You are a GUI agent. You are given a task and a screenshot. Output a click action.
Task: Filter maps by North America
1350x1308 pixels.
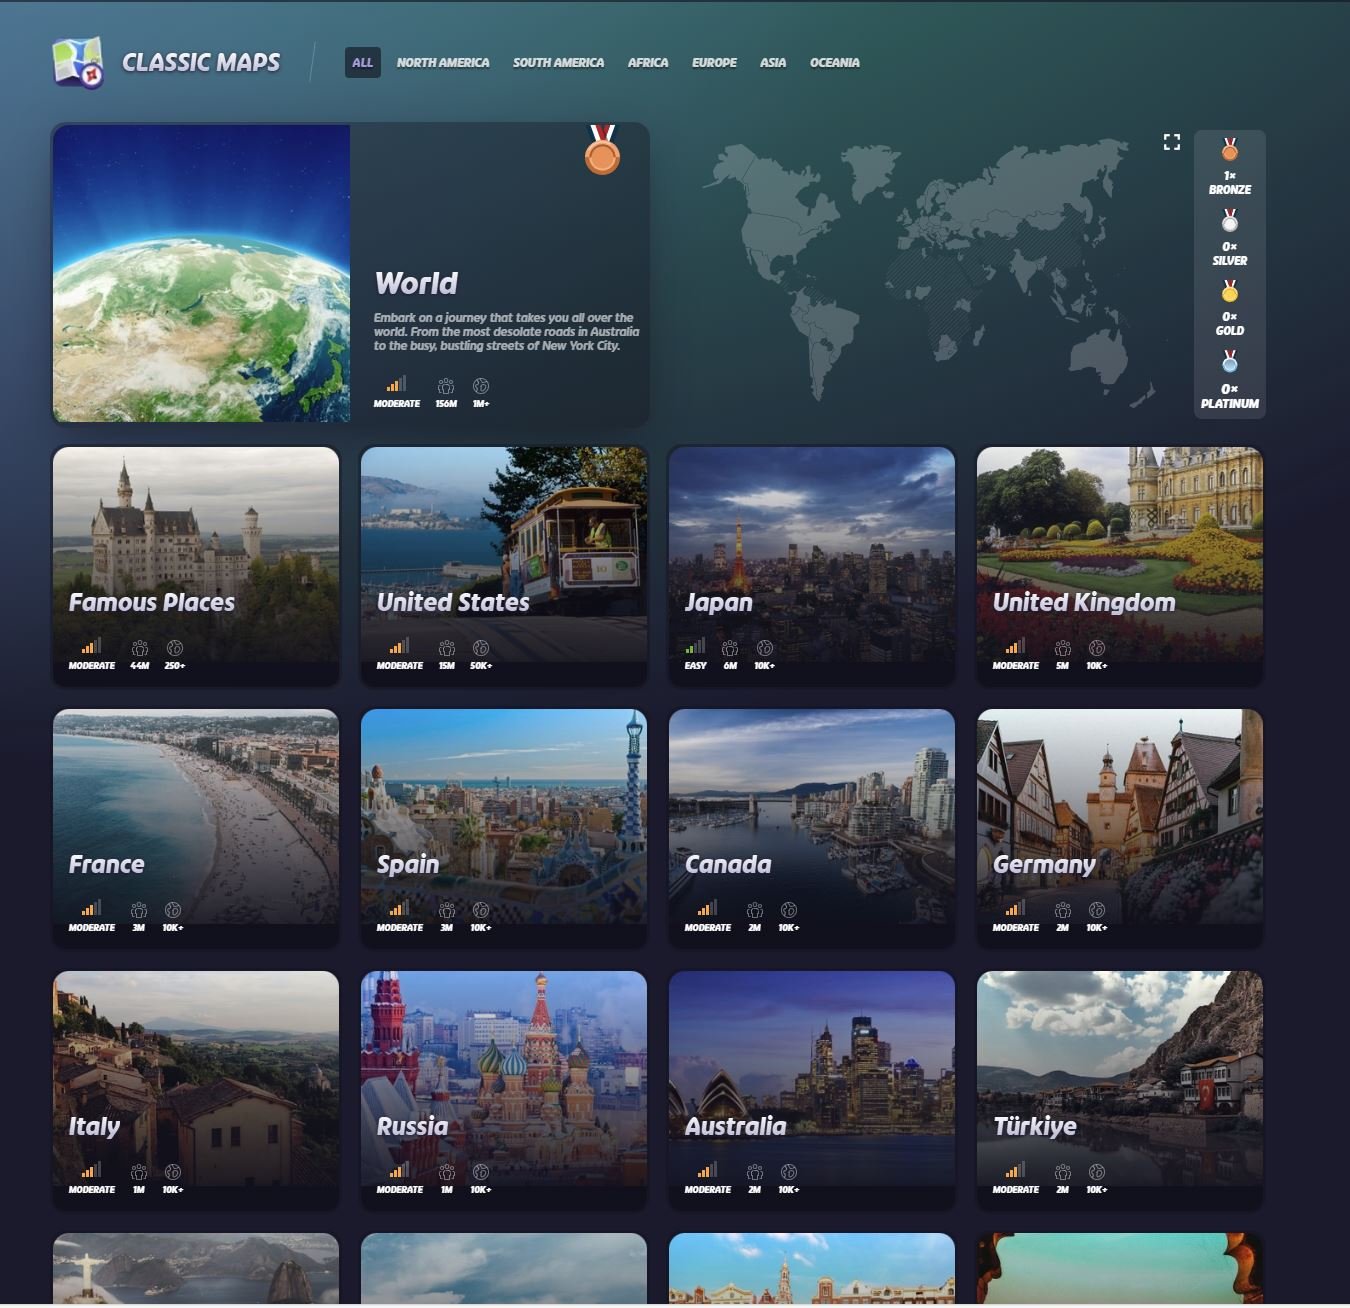(442, 62)
